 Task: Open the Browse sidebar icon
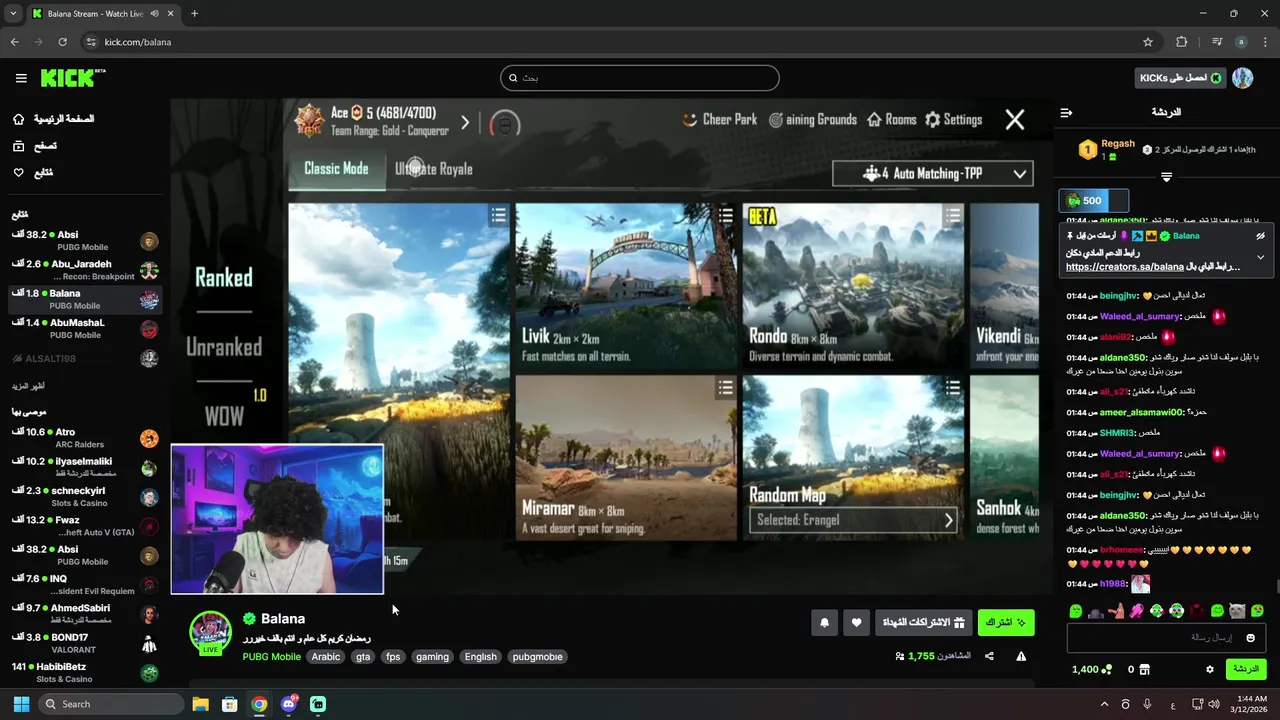pos(18,146)
